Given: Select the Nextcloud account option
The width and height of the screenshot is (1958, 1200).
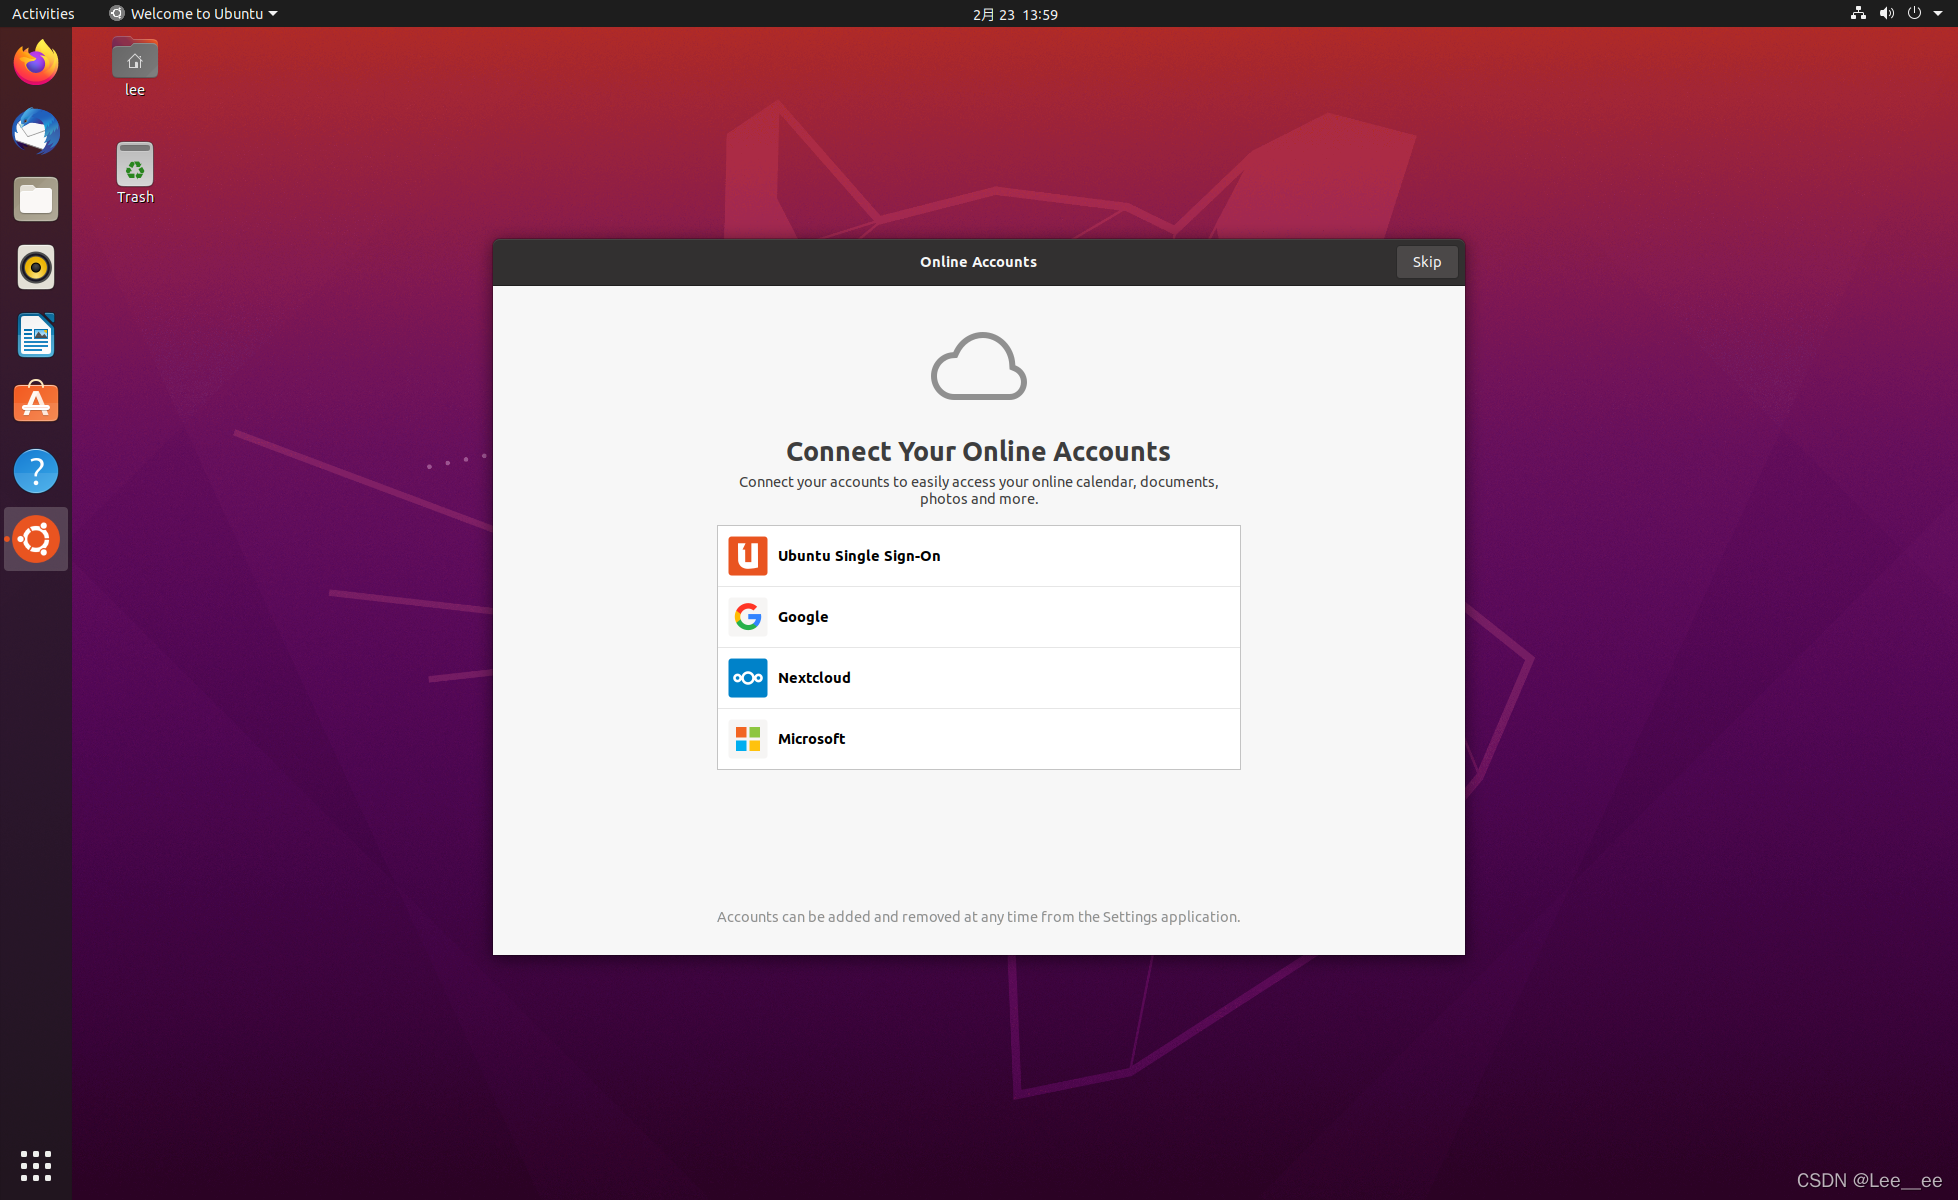Looking at the screenshot, I should pos(979,677).
